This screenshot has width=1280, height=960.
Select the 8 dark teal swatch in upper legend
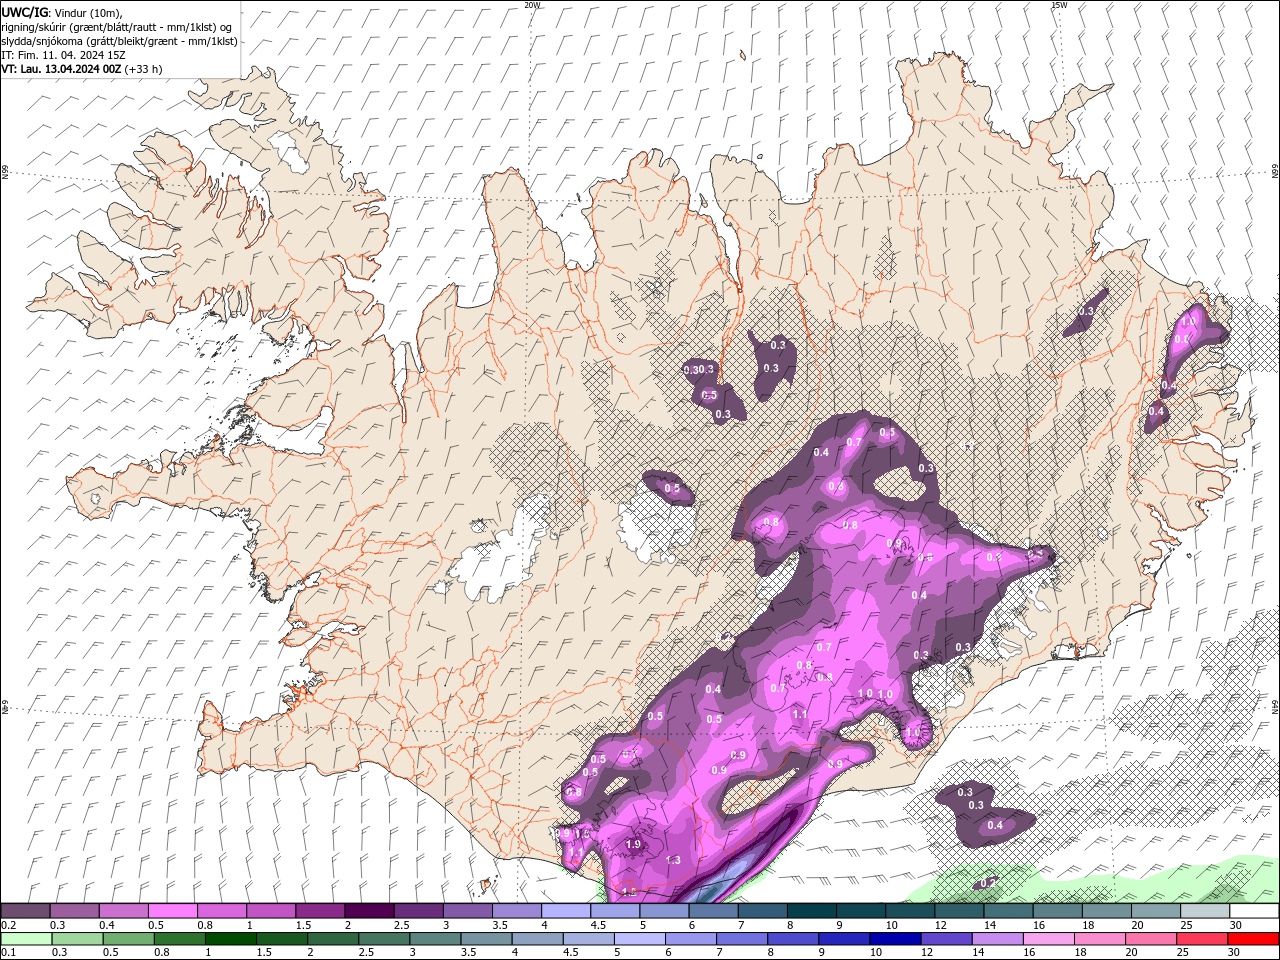coord(811,911)
